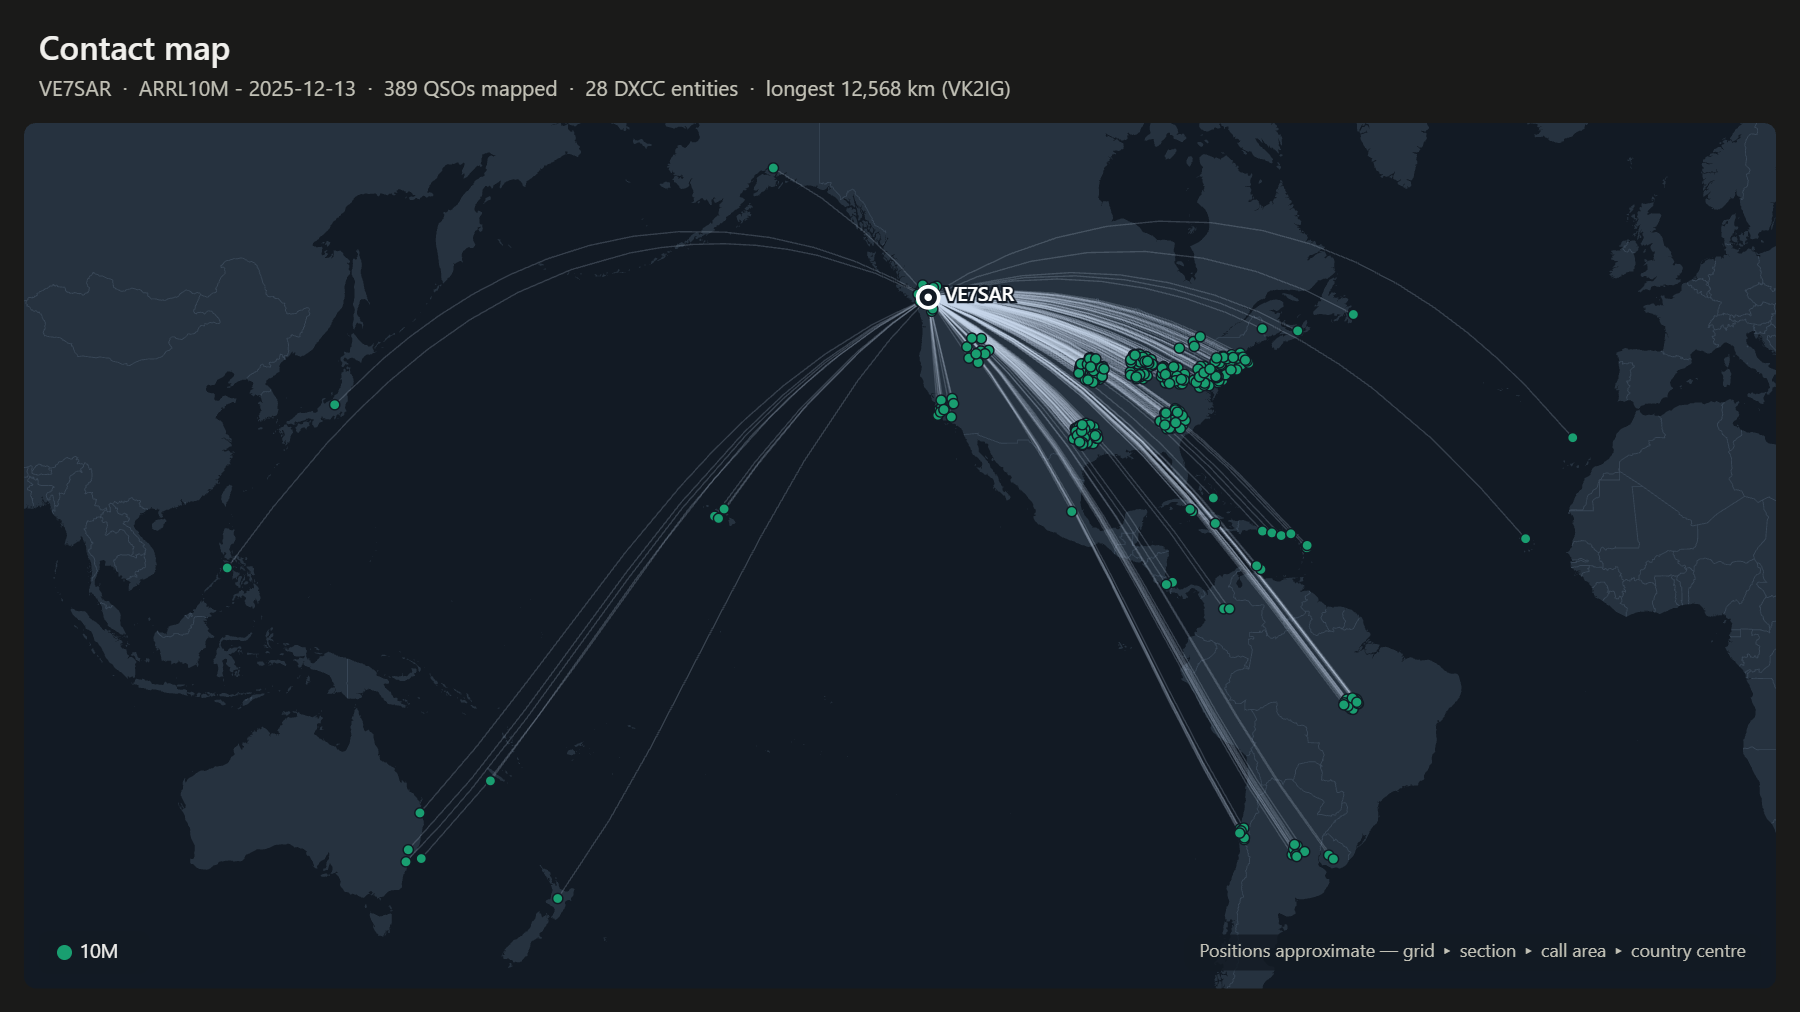Click the 'section' footer text

1487,951
